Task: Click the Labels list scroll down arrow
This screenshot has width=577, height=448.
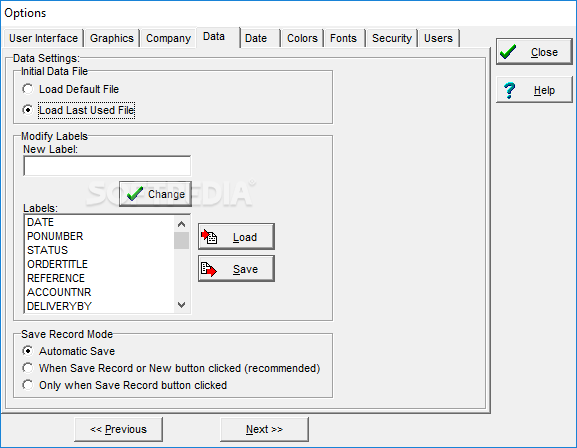Action: [181, 305]
